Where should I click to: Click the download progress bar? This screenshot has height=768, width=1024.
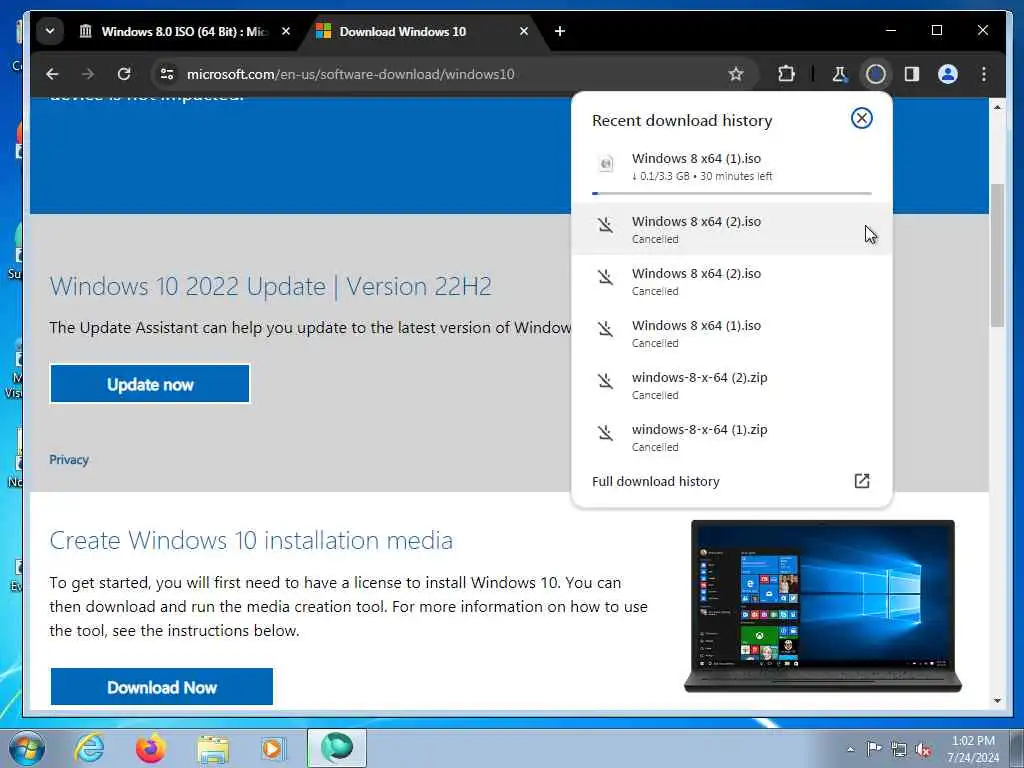pos(731,193)
